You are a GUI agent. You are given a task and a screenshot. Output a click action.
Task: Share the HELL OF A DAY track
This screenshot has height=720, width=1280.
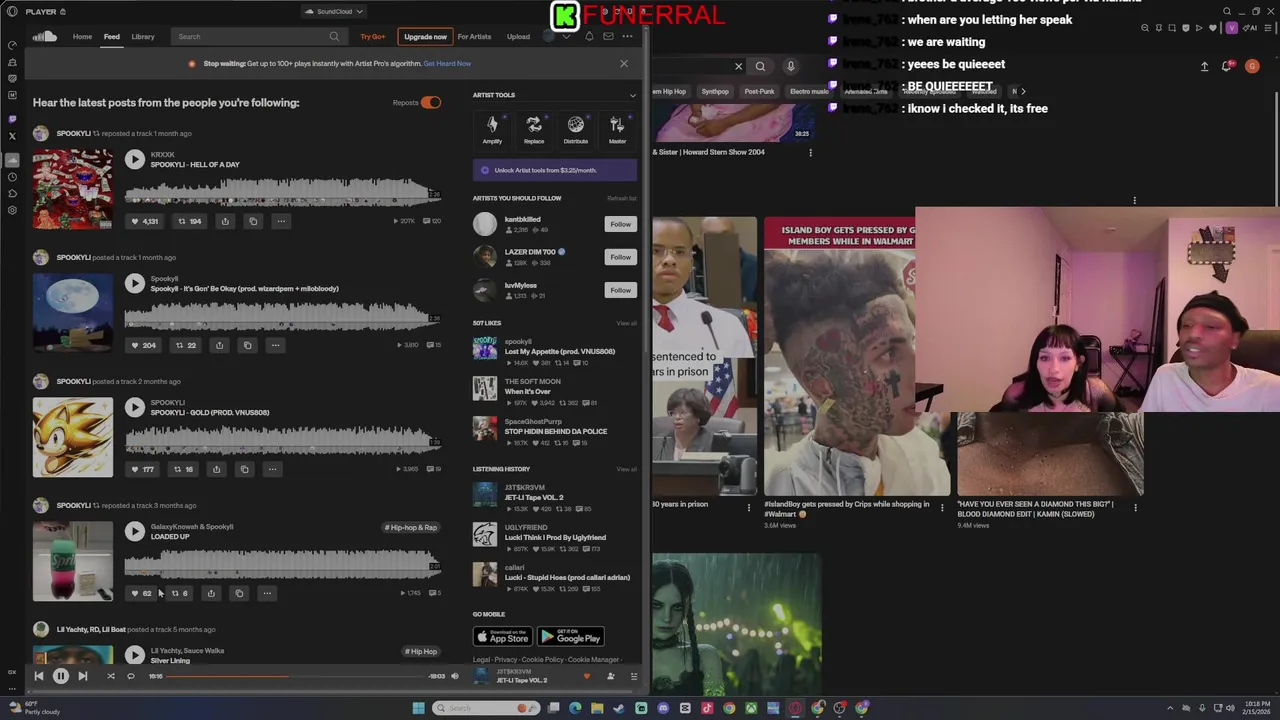pyautogui.click(x=225, y=221)
